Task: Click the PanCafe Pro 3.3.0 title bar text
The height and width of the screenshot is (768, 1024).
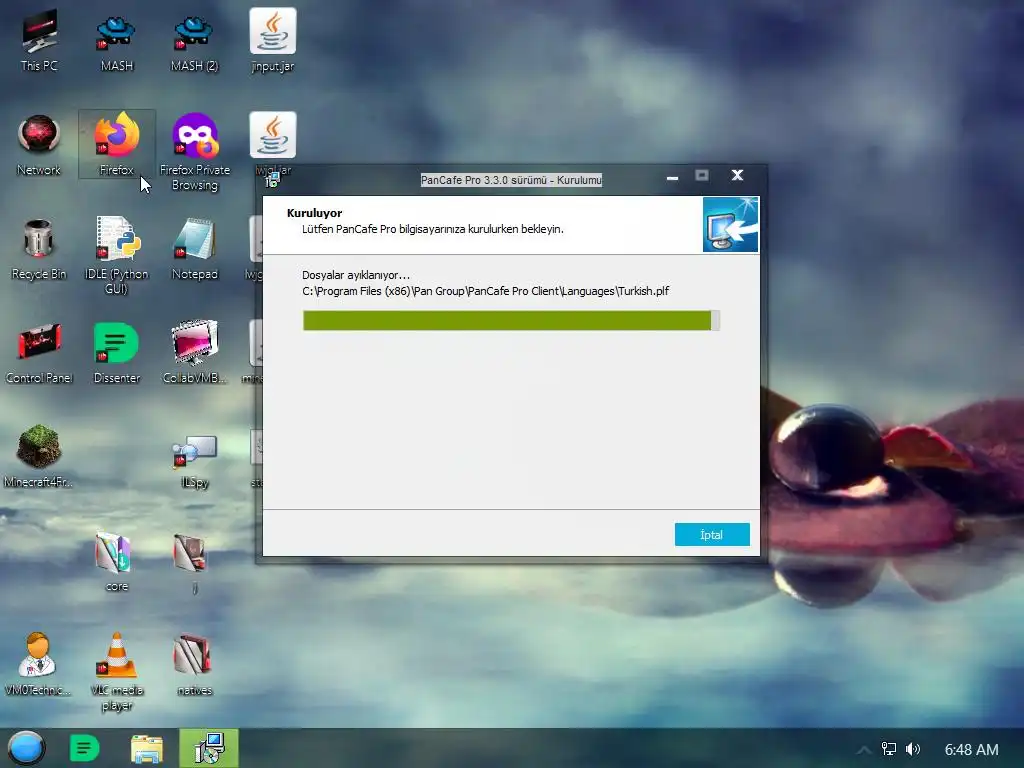Action: [511, 180]
